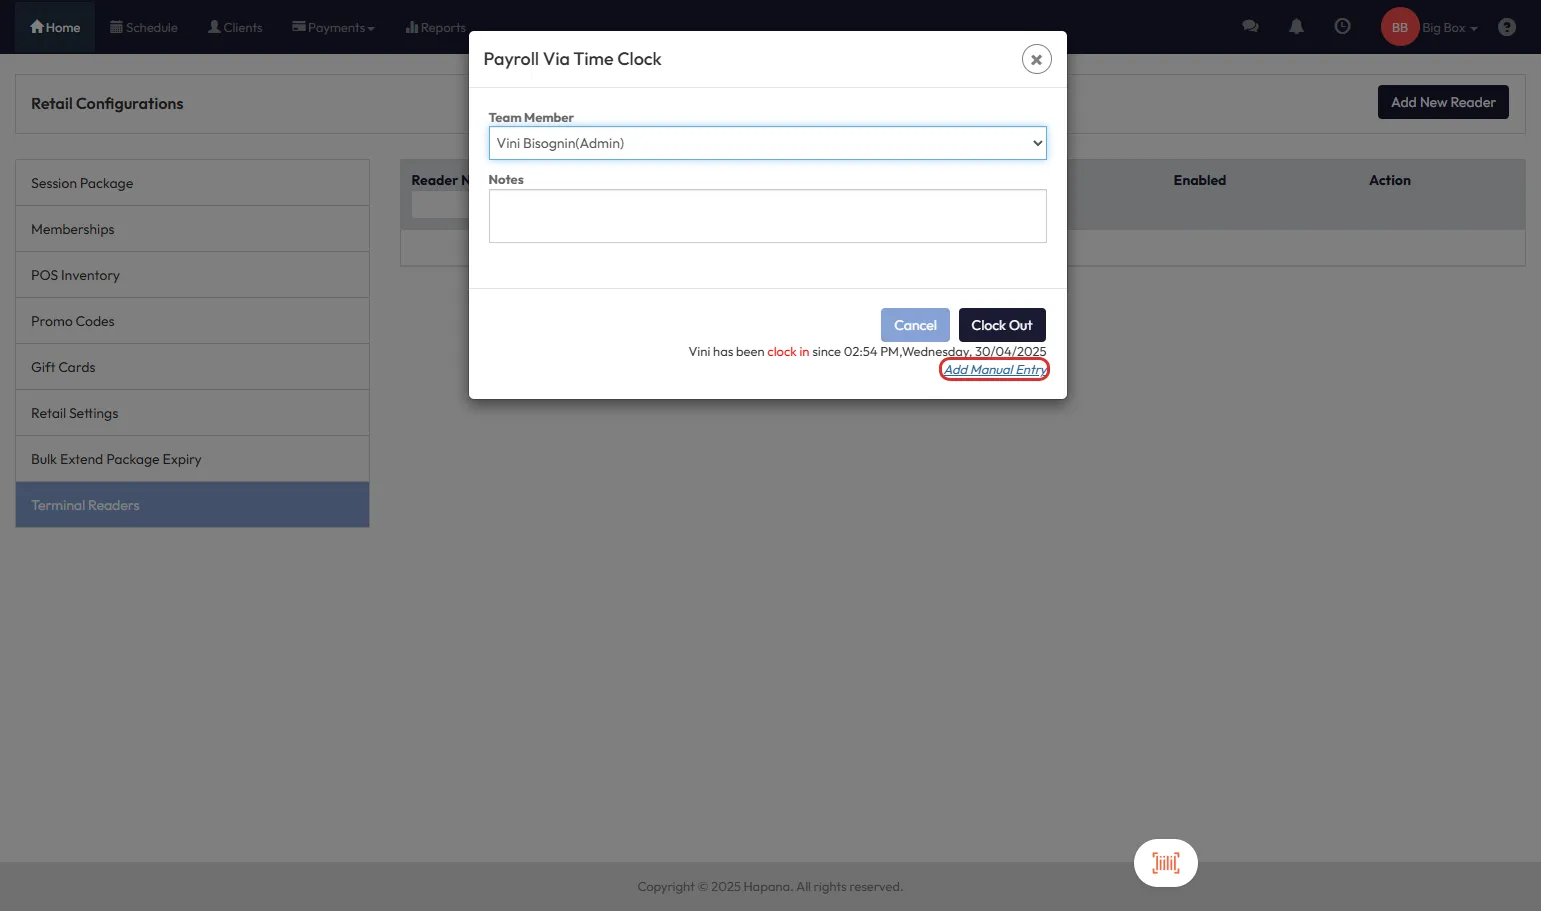Click Add New Reader button
Image resolution: width=1541 pixels, height=911 pixels.
1442,102
